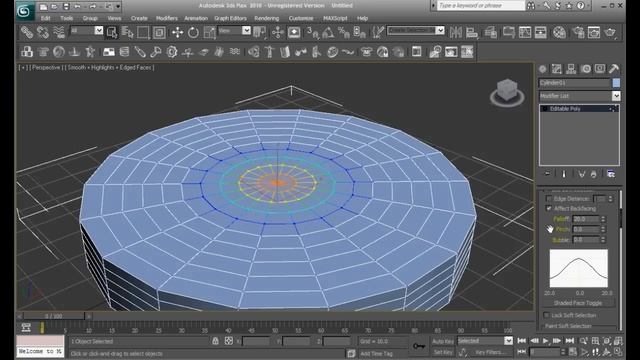Click the ViewCube in viewport
Image resolution: width=640 pixels, height=360 pixels.
click(507, 93)
